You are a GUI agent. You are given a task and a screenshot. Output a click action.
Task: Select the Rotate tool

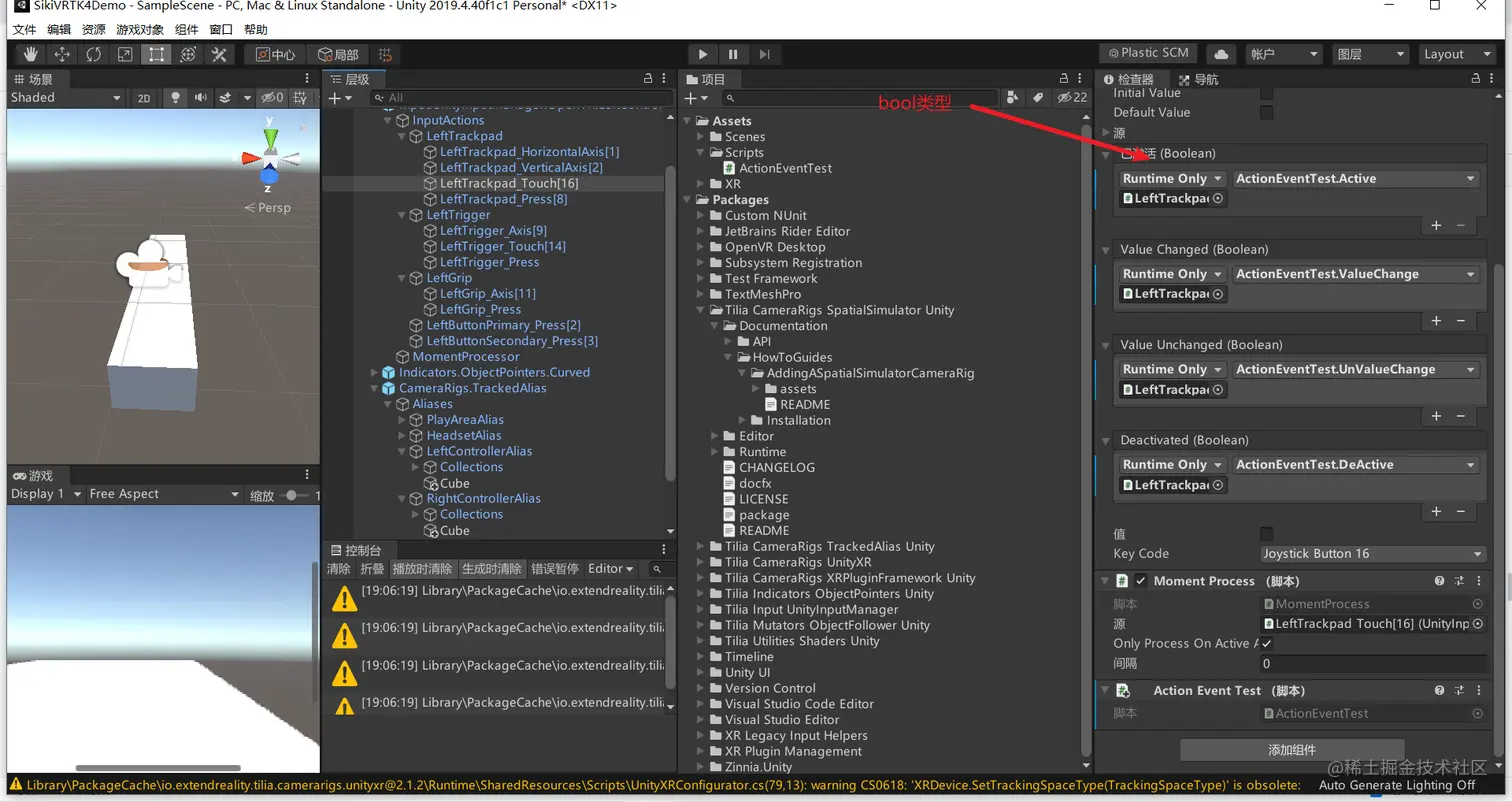coord(93,54)
